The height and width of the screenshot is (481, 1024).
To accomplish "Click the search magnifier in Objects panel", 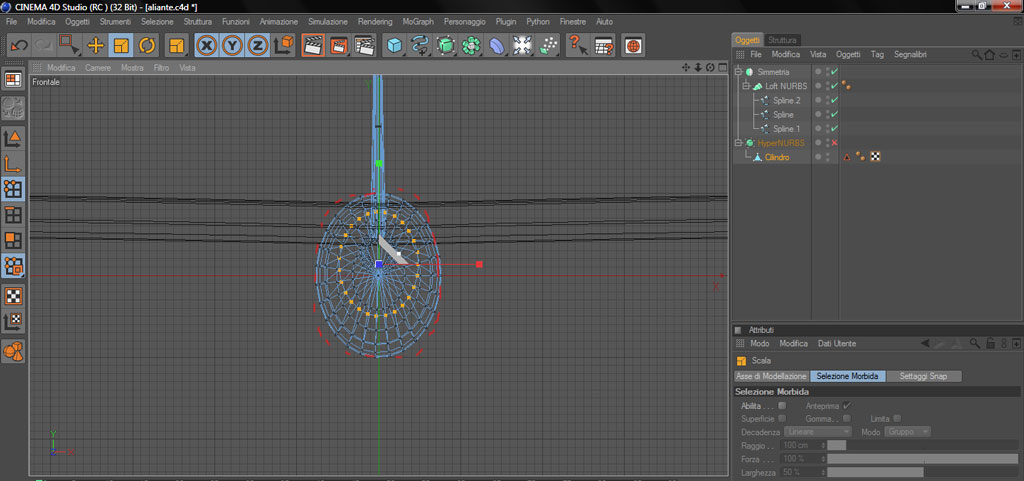I will click(x=976, y=54).
